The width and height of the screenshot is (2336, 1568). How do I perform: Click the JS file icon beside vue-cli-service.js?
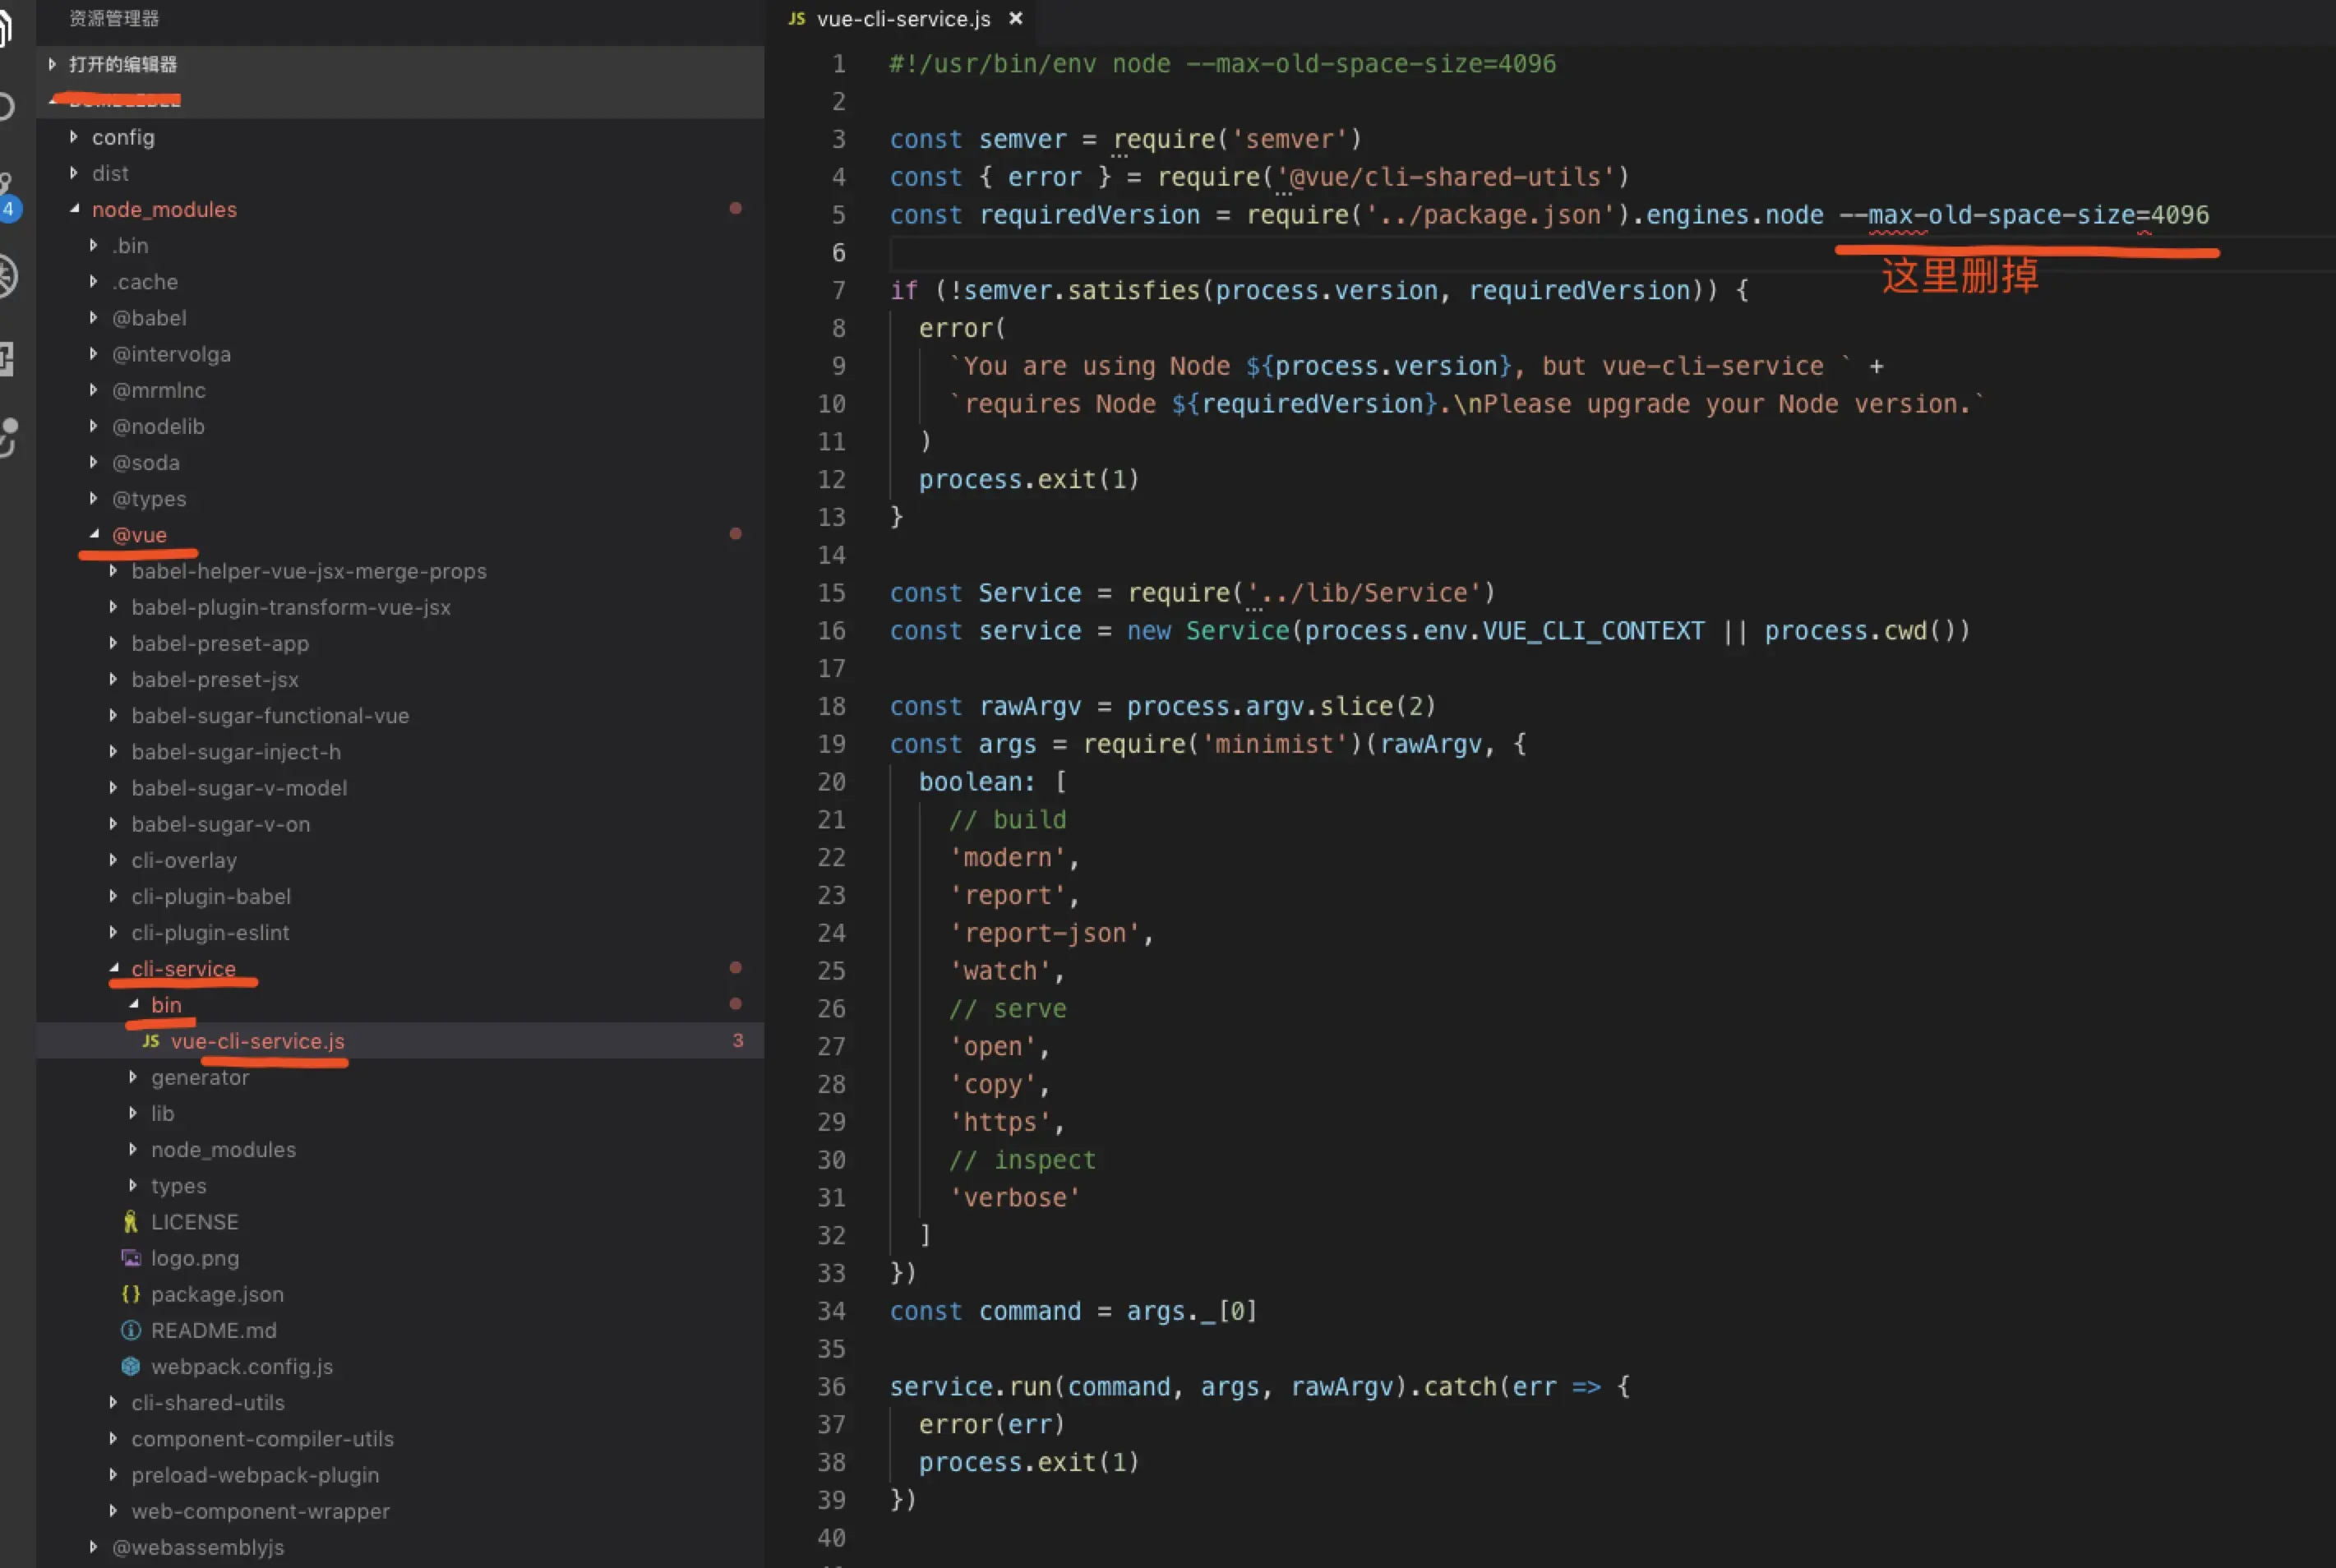(x=150, y=1041)
